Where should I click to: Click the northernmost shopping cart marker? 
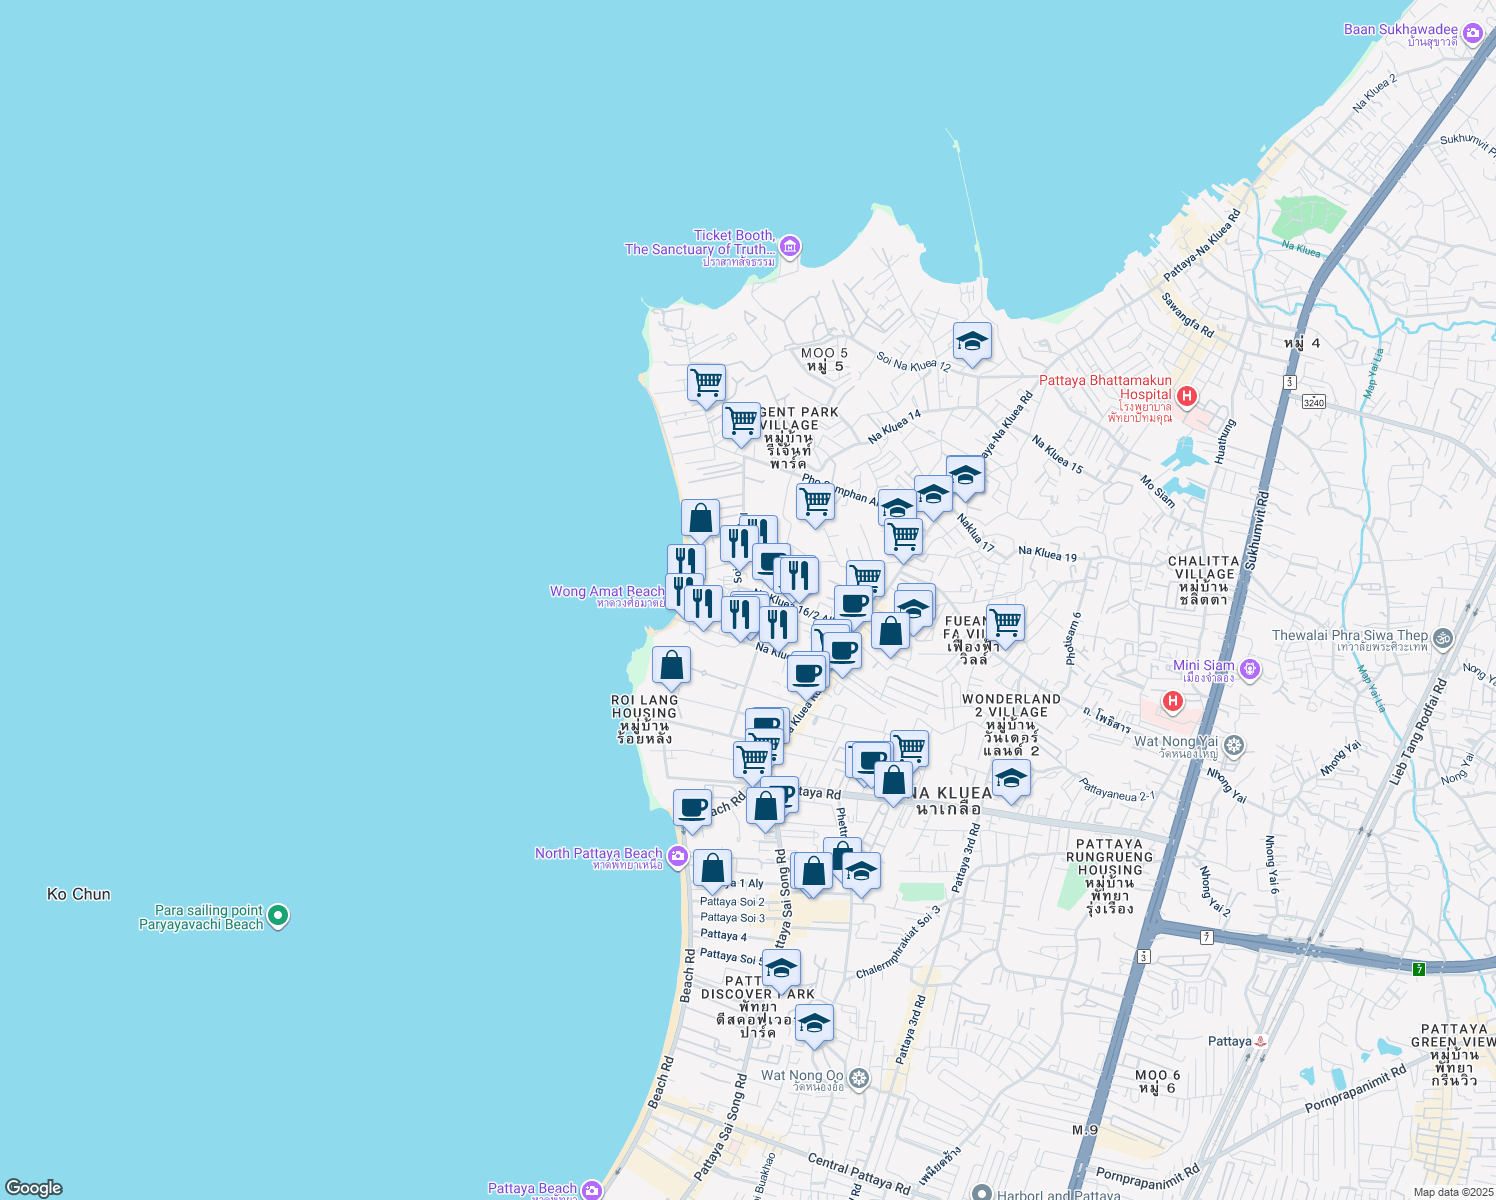pyautogui.click(x=706, y=382)
